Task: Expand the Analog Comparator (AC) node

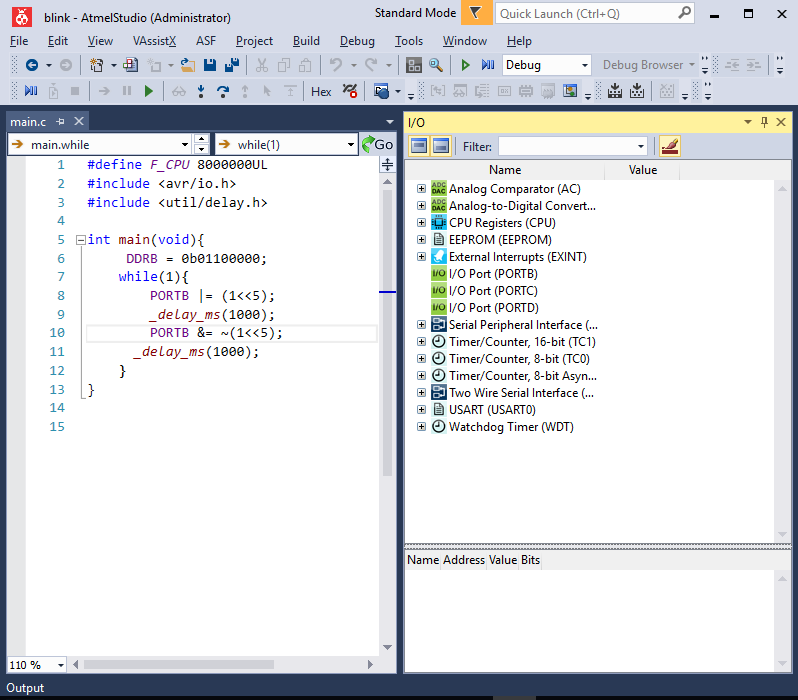Action: (x=421, y=189)
